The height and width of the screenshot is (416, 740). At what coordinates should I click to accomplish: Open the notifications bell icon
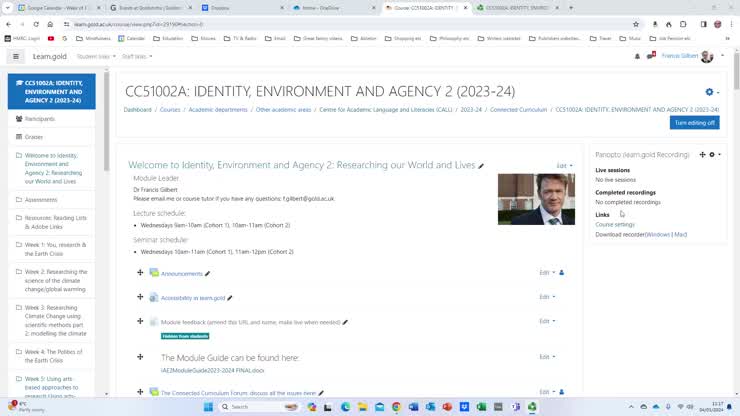(638, 57)
